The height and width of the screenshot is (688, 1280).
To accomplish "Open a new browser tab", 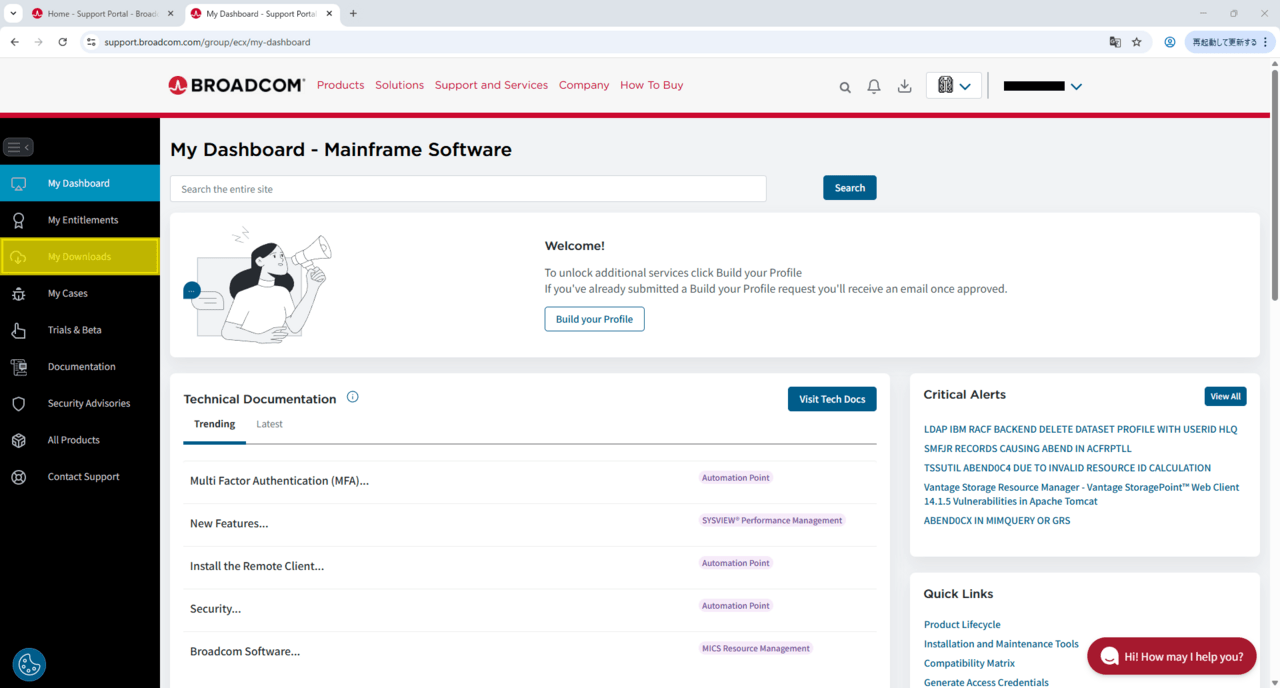I will click(353, 14).
